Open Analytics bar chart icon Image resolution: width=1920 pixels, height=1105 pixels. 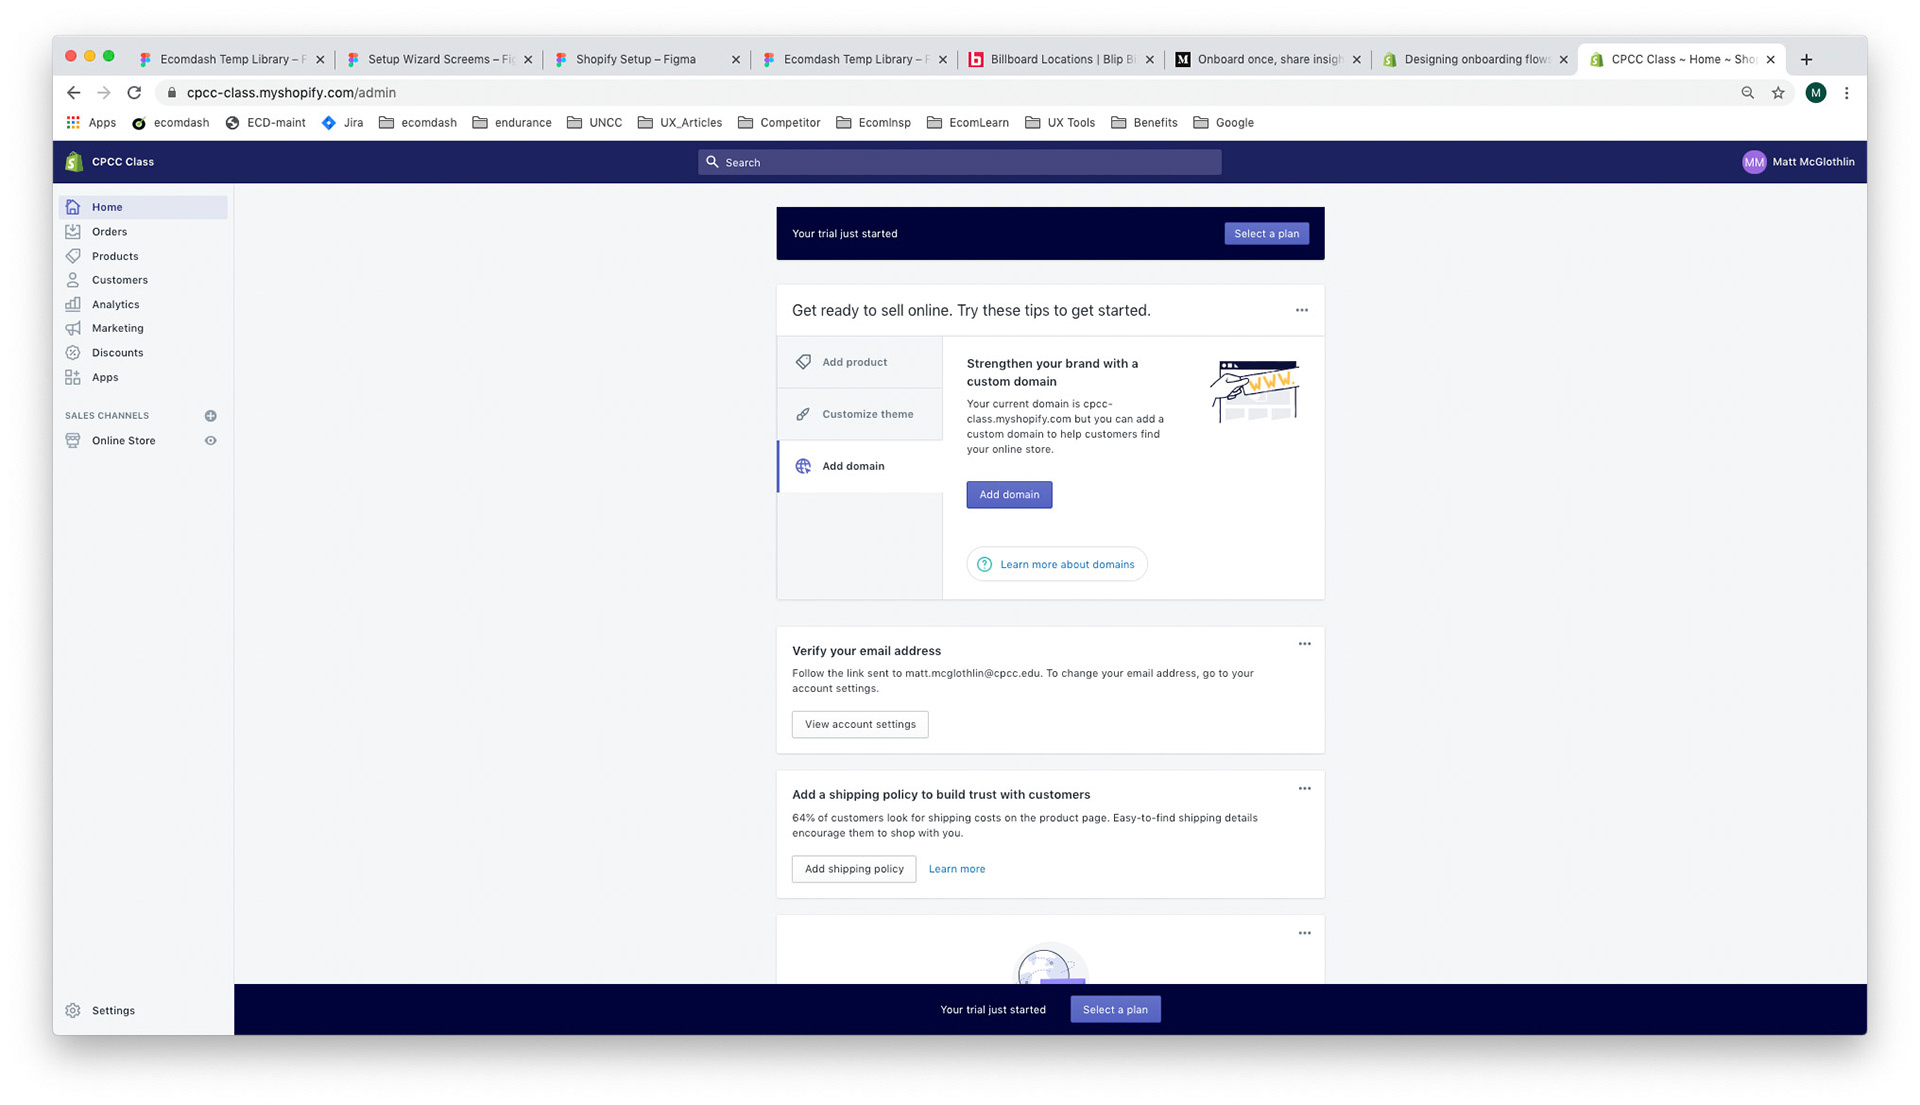coord(73,304)
